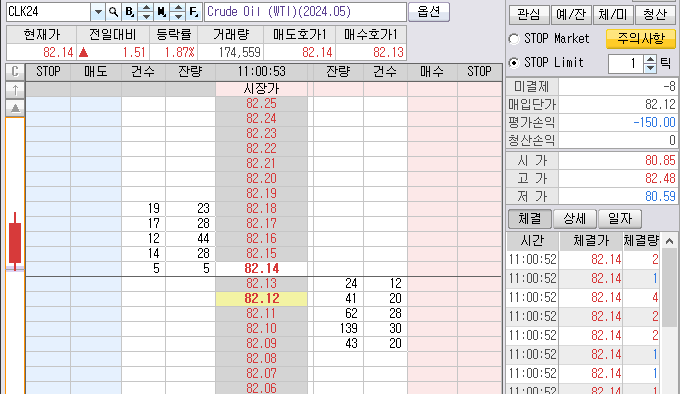This screenshot has width=680, height=394.
Task: Click the 82.25 price row
Action: click(x=262, y=104)
